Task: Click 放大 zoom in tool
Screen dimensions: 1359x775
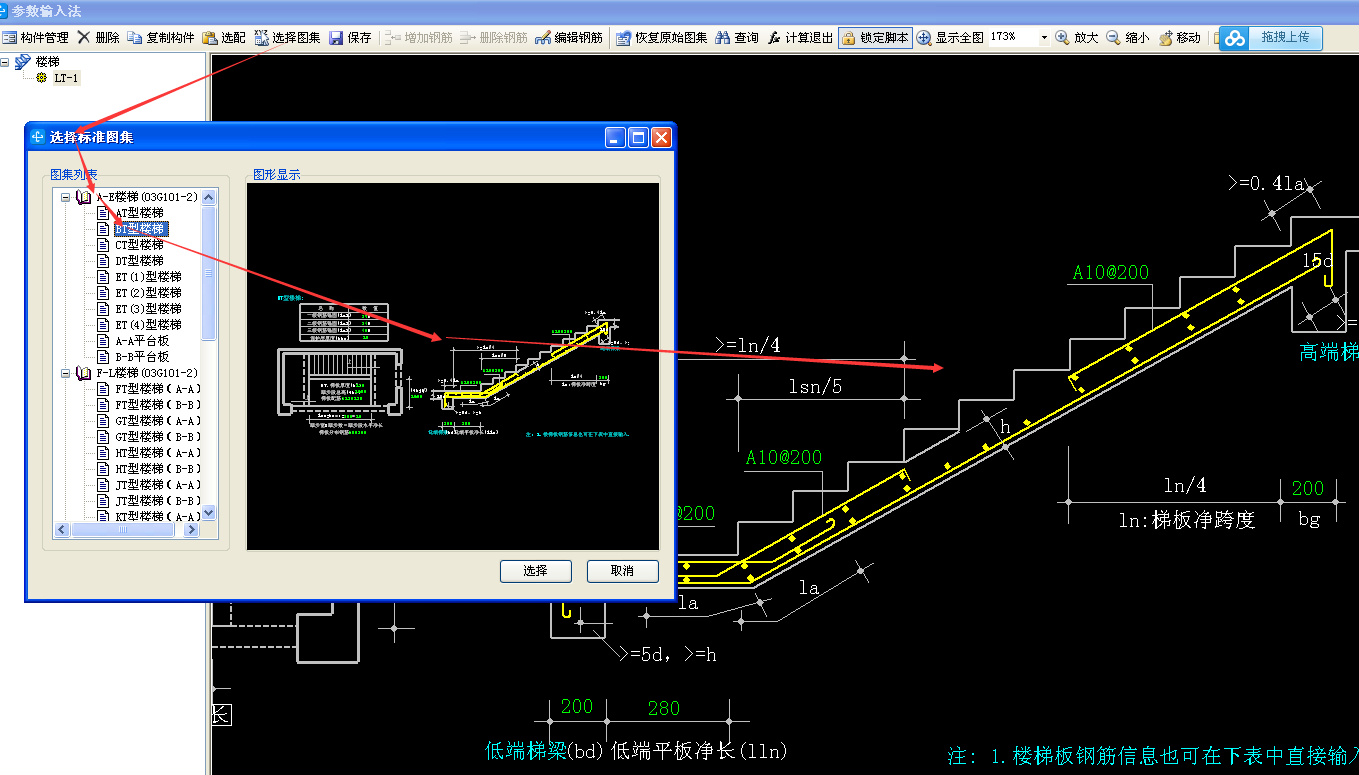Action: pyautogui.click(x=1076, y=38)
